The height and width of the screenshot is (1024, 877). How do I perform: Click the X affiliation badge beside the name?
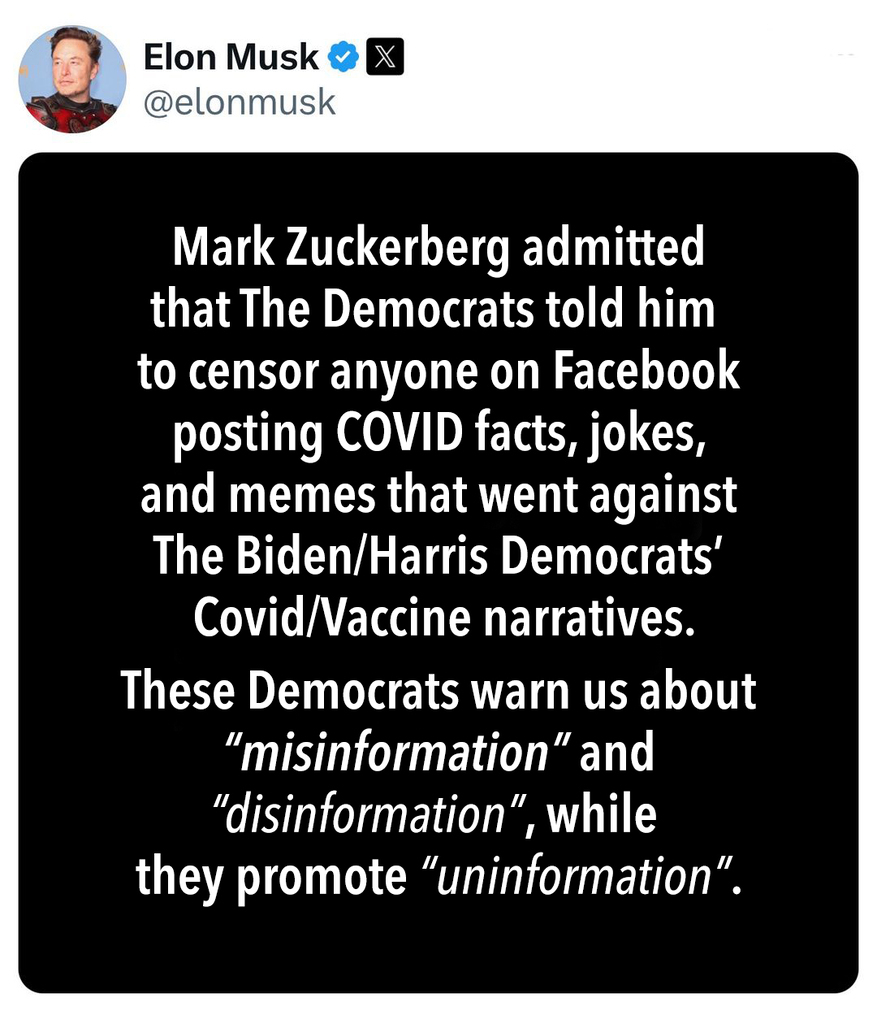[x=383, y=58]
